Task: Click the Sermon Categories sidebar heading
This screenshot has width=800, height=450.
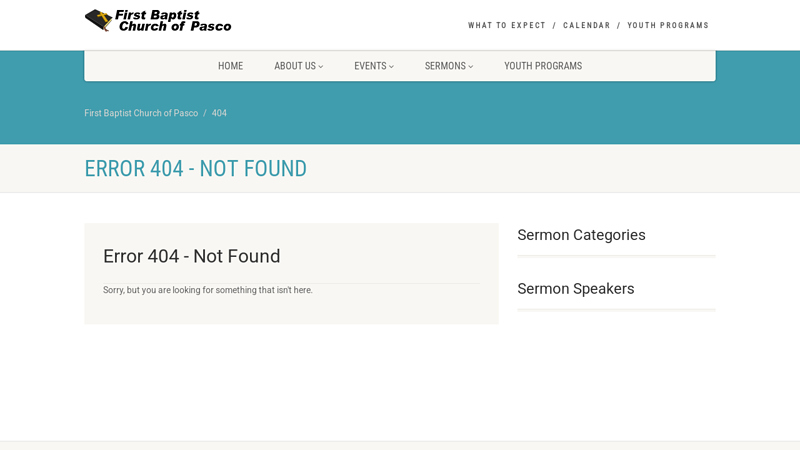Action: click(581, 235)
